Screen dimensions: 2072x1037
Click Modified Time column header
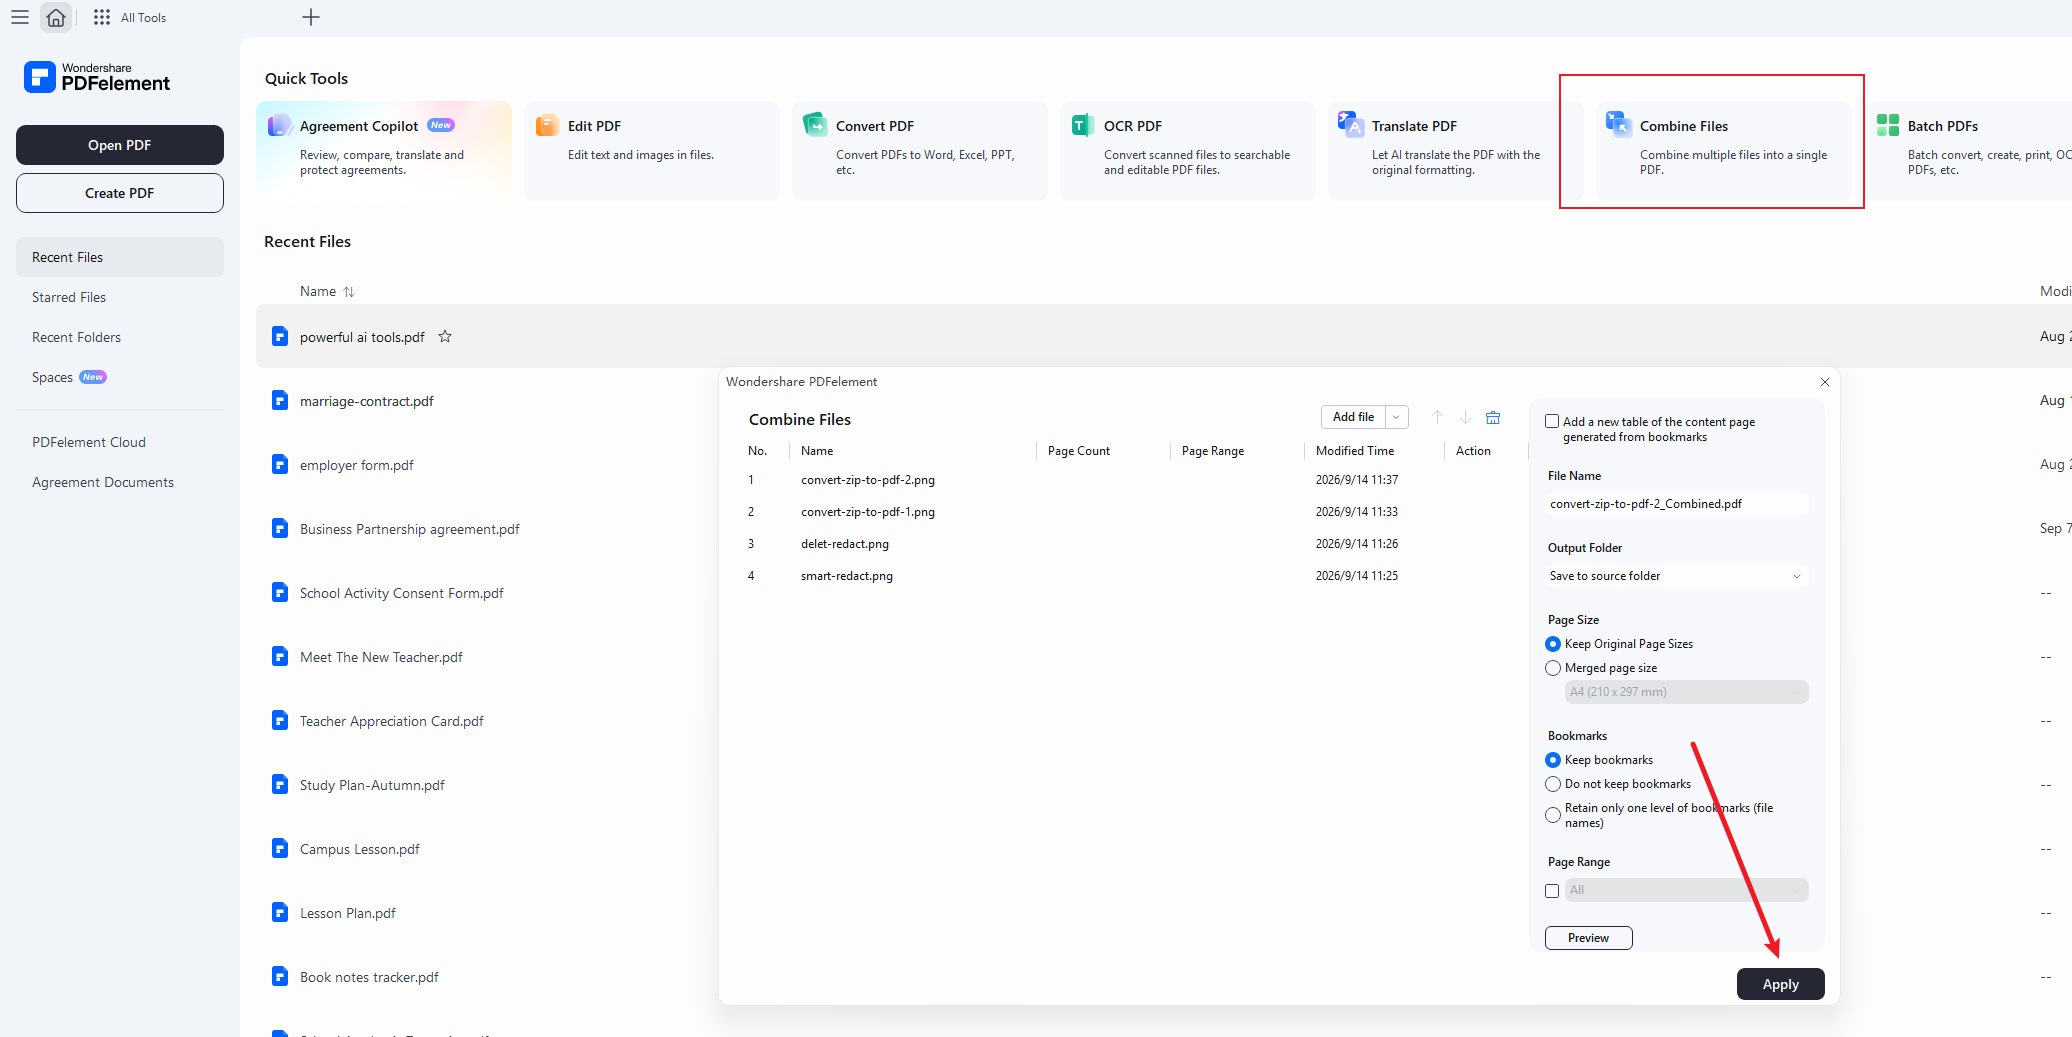coord(1354,451)
